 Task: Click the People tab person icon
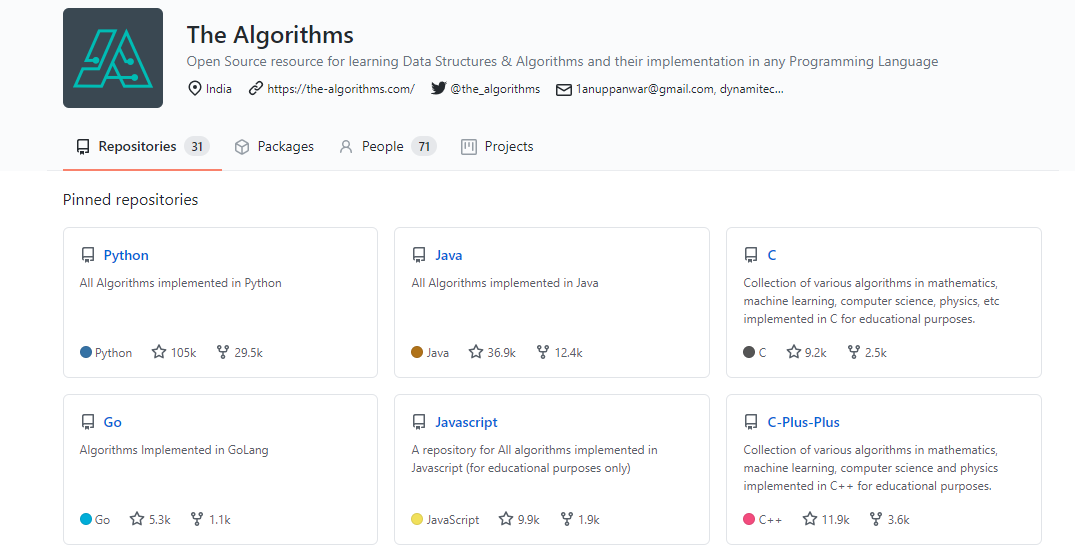click(346, 147)
